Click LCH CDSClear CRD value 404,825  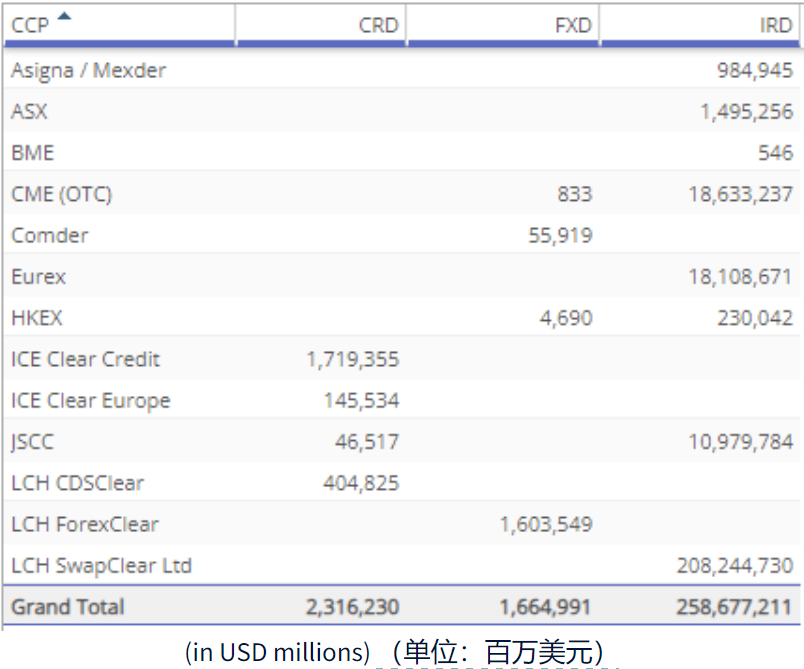coord(361,483)
